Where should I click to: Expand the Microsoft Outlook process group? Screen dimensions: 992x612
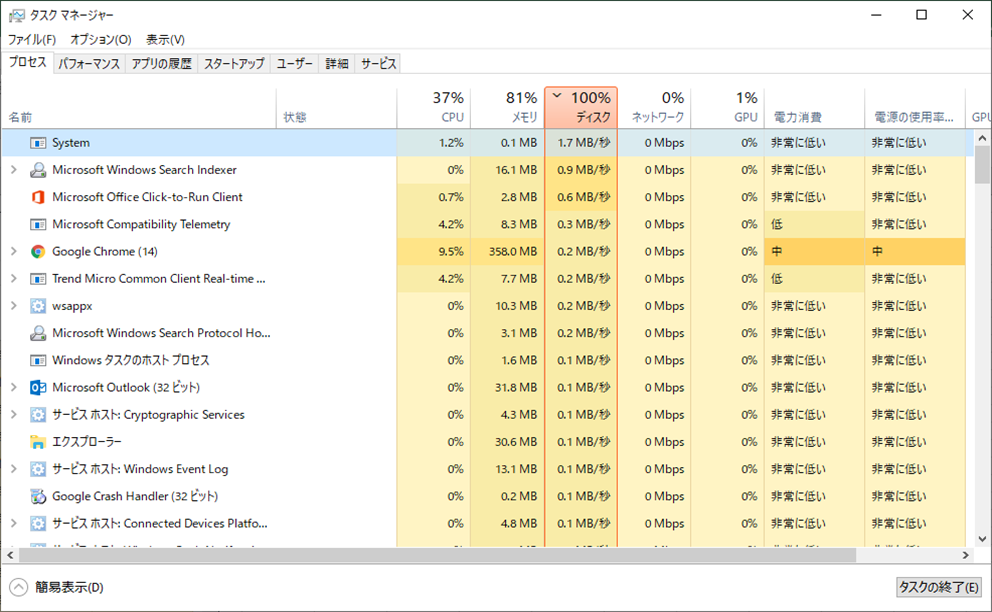coord(13,387)
